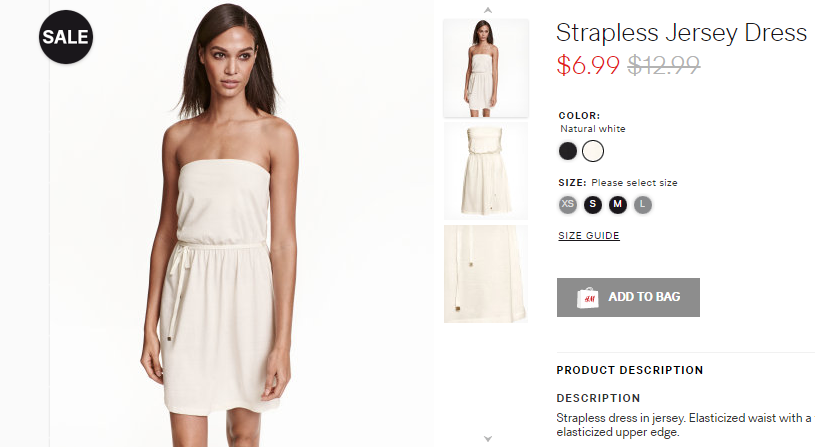Click the Add to Bag button
Image resolution: width=815 pixels, height=447 pixels.
pos(628,297)
